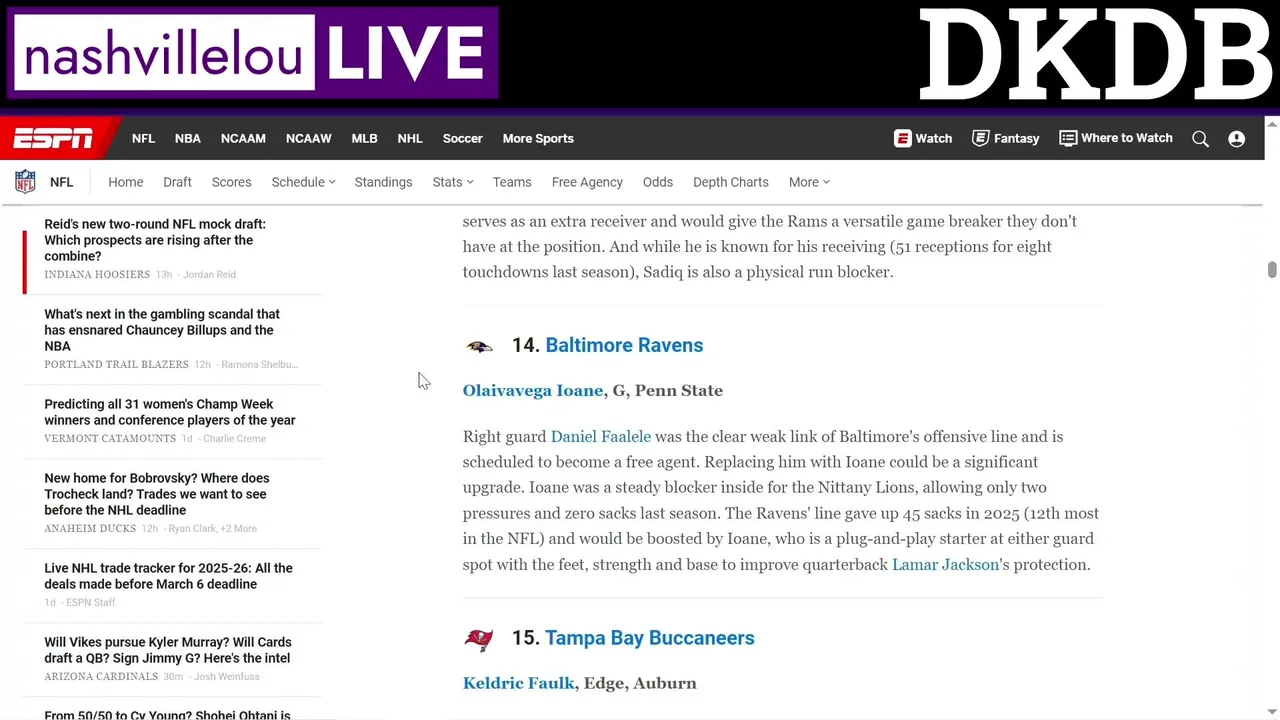1280x720 pixels.
Task: Expand the Stats dropdown
Action: coord(453,182)
